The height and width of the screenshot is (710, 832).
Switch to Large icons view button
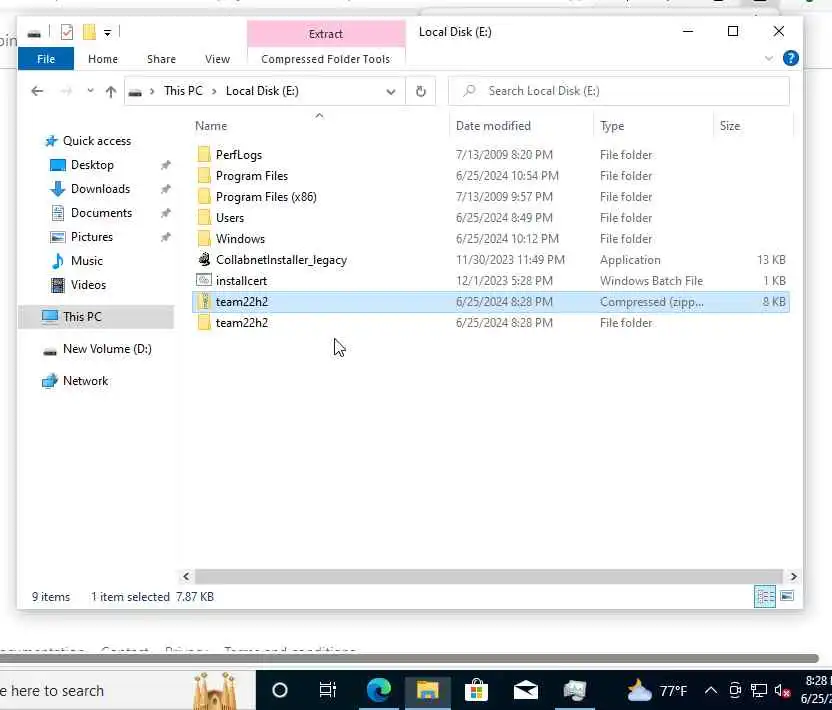pyautogui.click(x=787, y=596)
